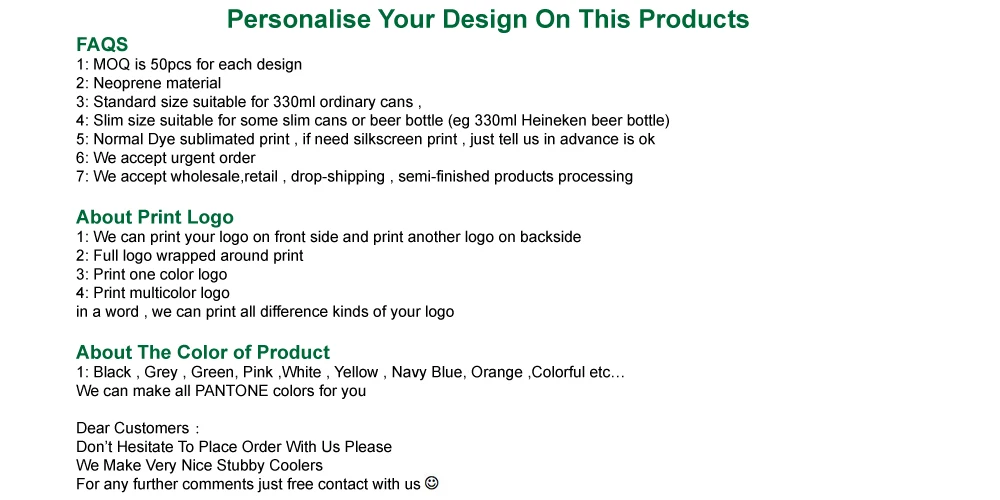Click the line listing Black, Grey, Green colors
1000x500 pixels.
point(350,372)
